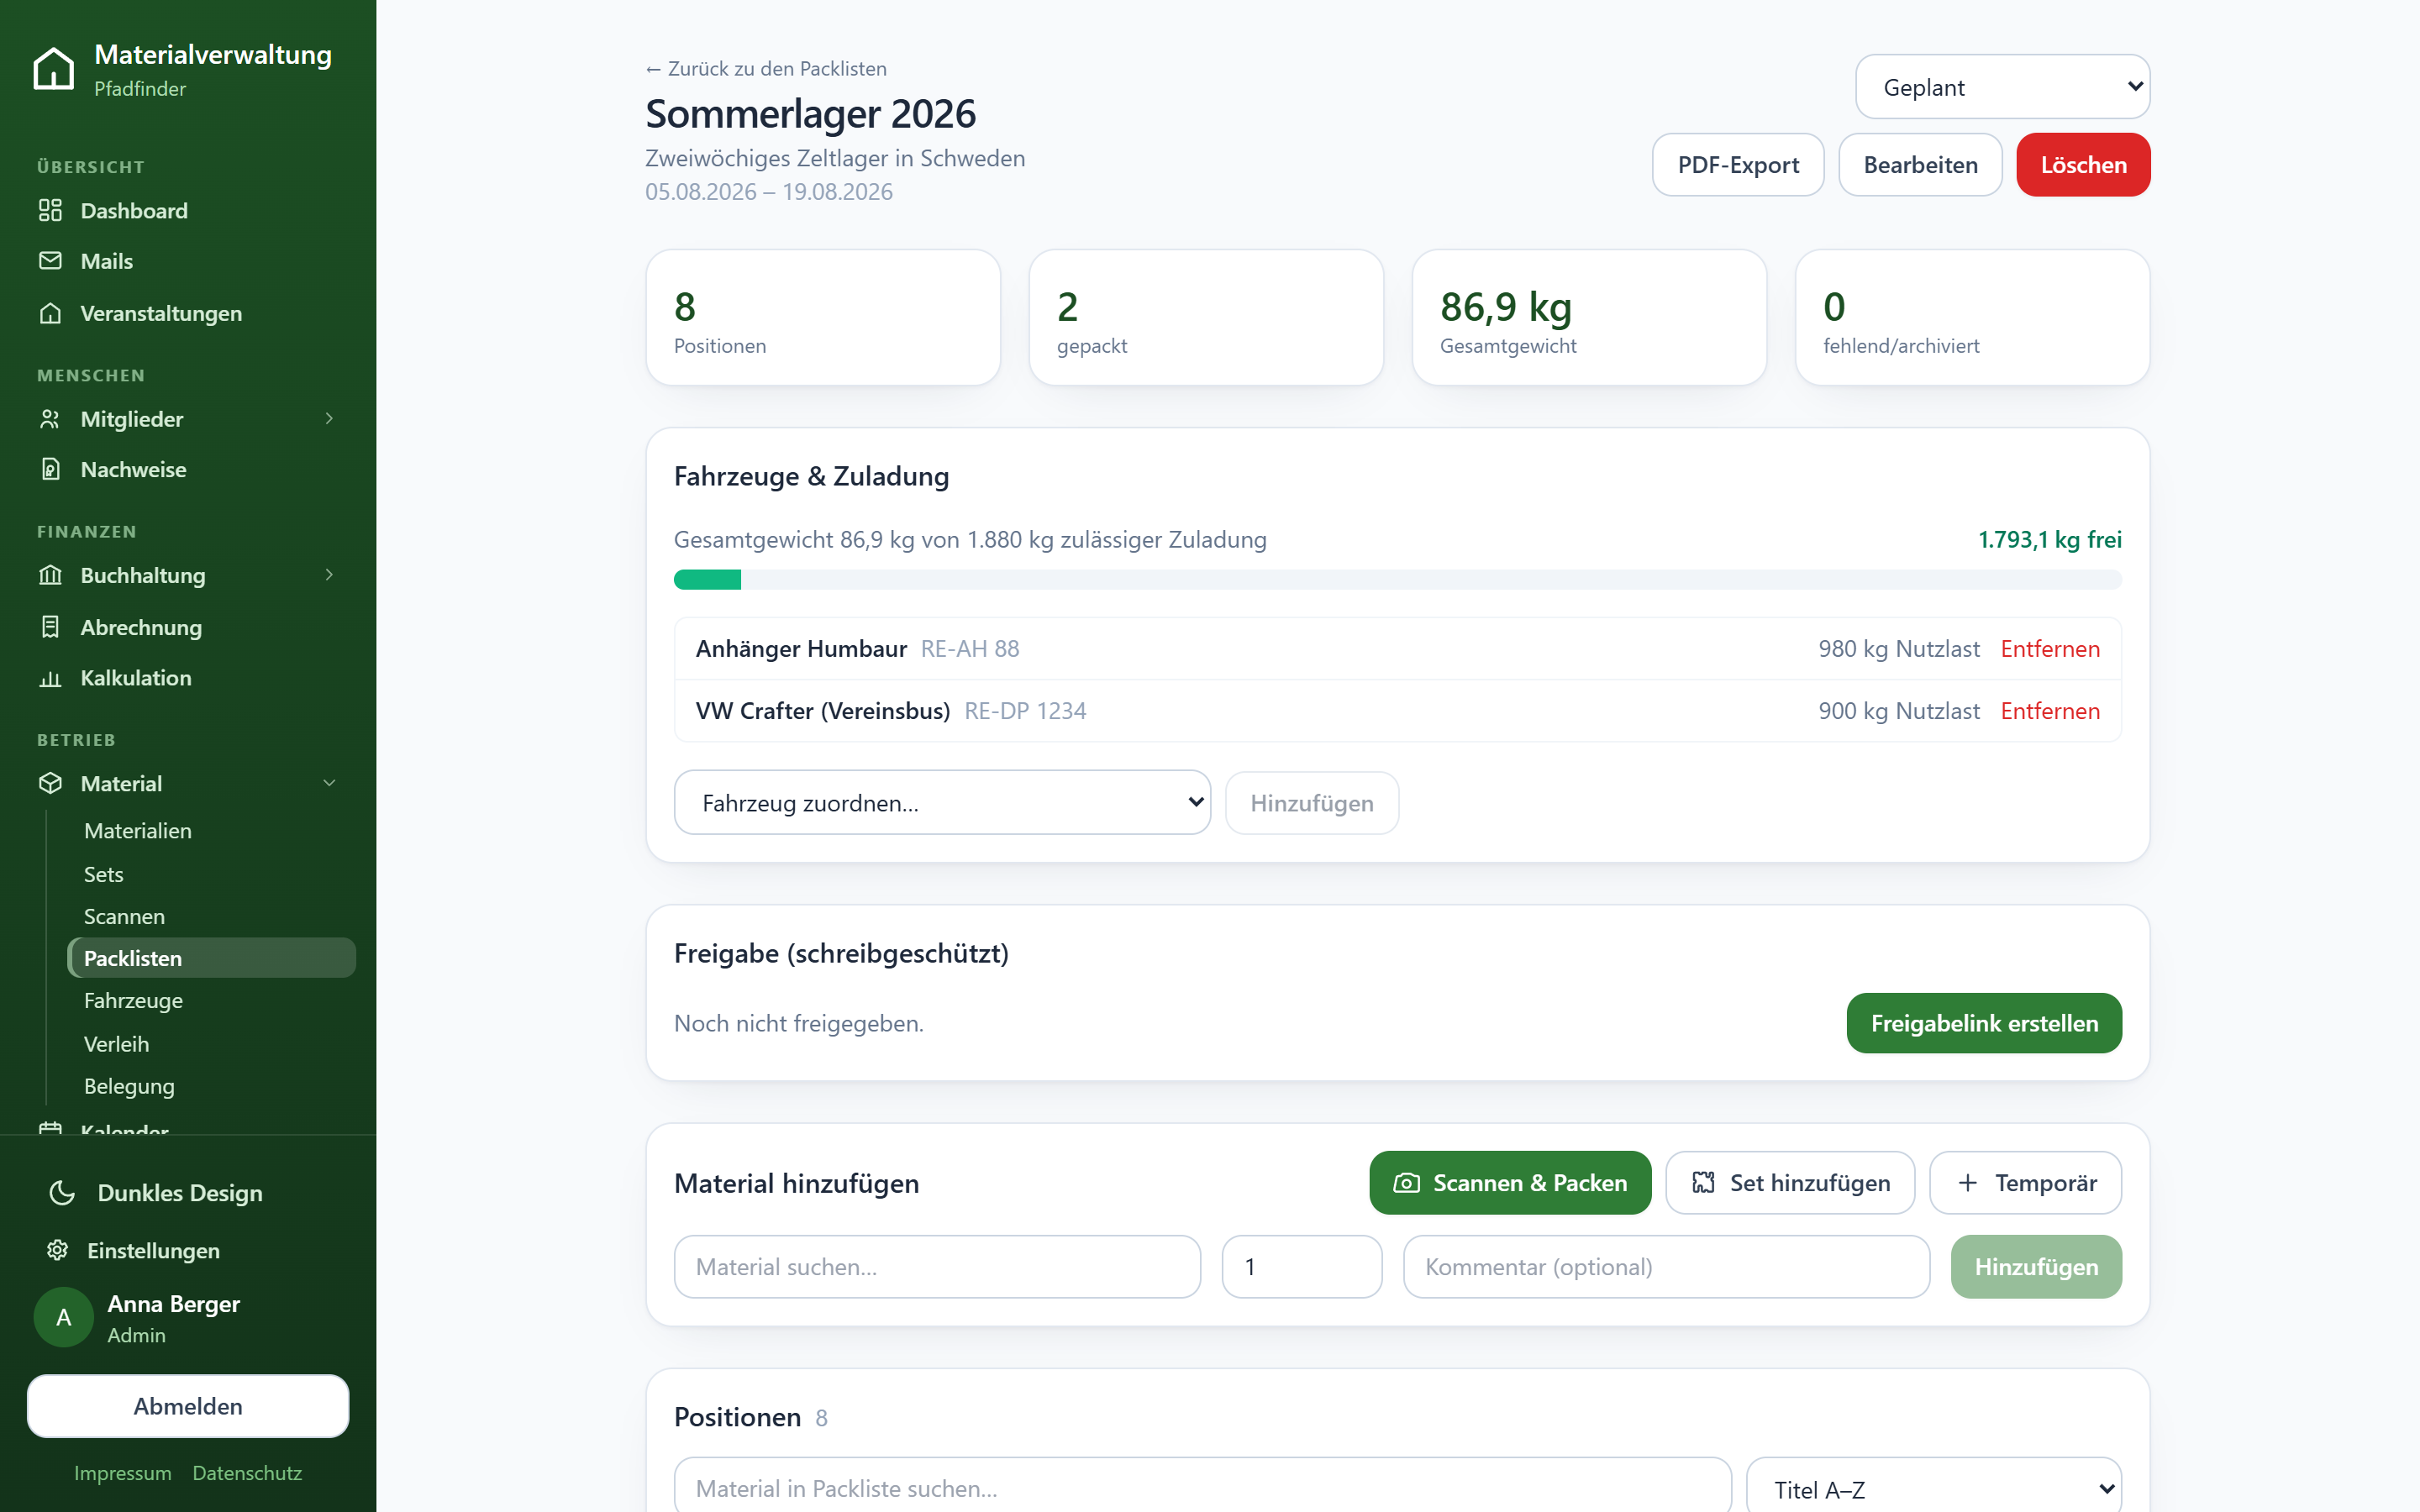Image resolution: width=2420 pixels, height=1512 pixels.
Task: Click the red Löschen button
Action: [x=2083, y=165]
